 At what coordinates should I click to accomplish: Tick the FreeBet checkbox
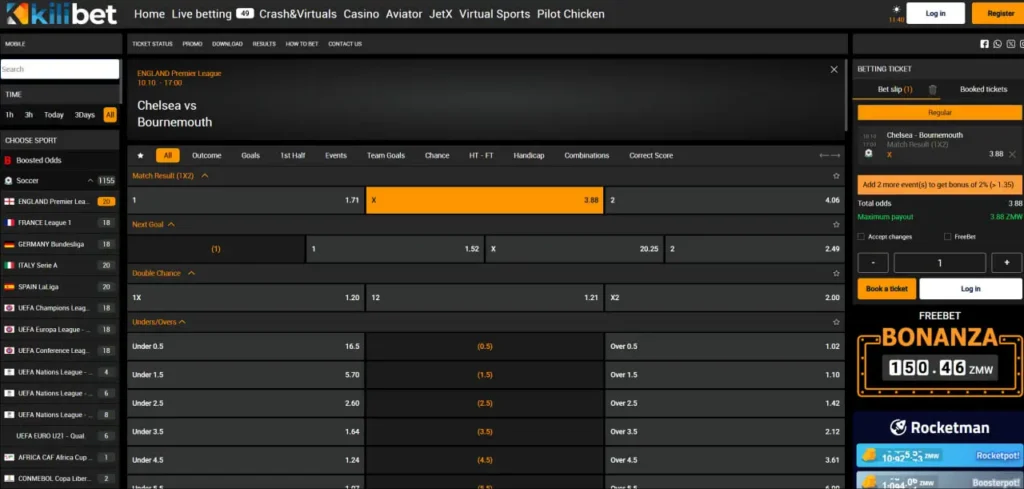(948, 236)
